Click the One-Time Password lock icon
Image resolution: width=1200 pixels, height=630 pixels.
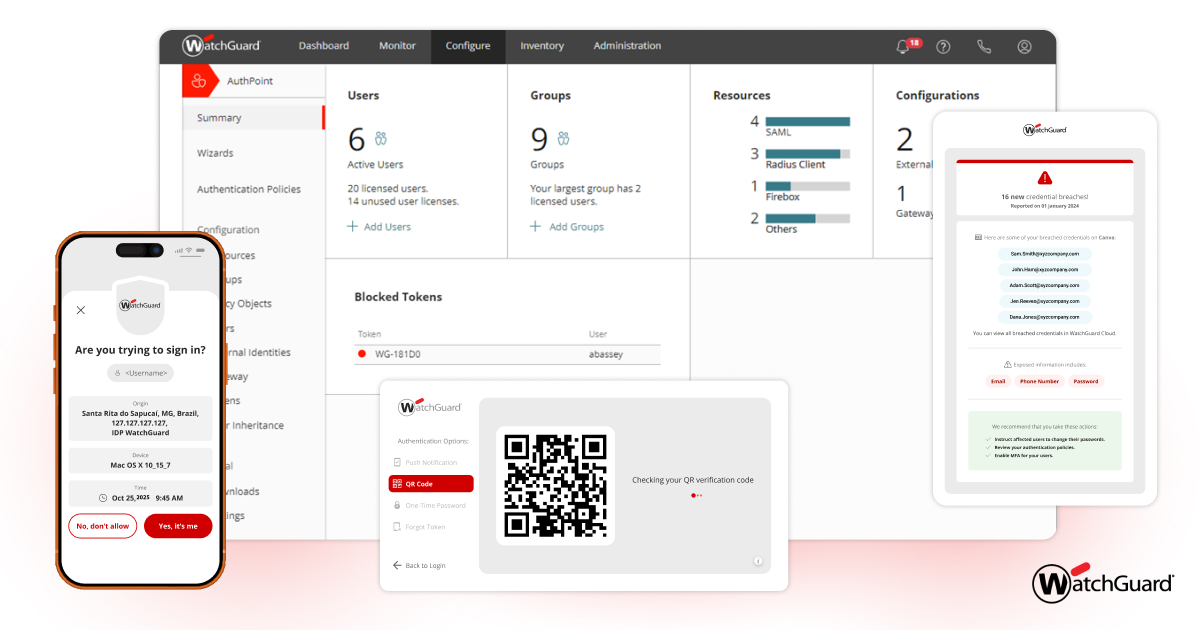(397, 505)
